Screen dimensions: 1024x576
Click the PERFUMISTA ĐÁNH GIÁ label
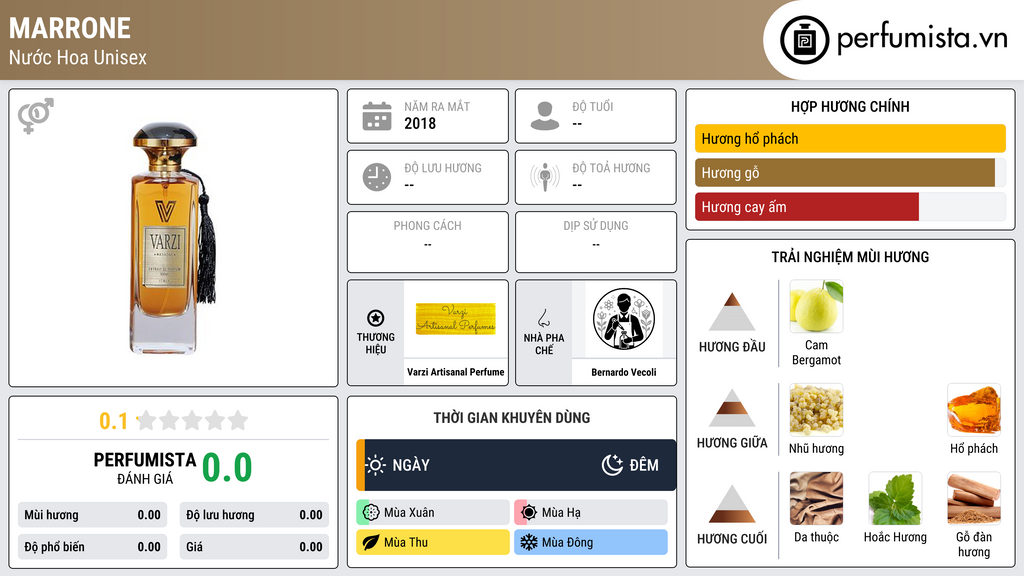(145, 468)
